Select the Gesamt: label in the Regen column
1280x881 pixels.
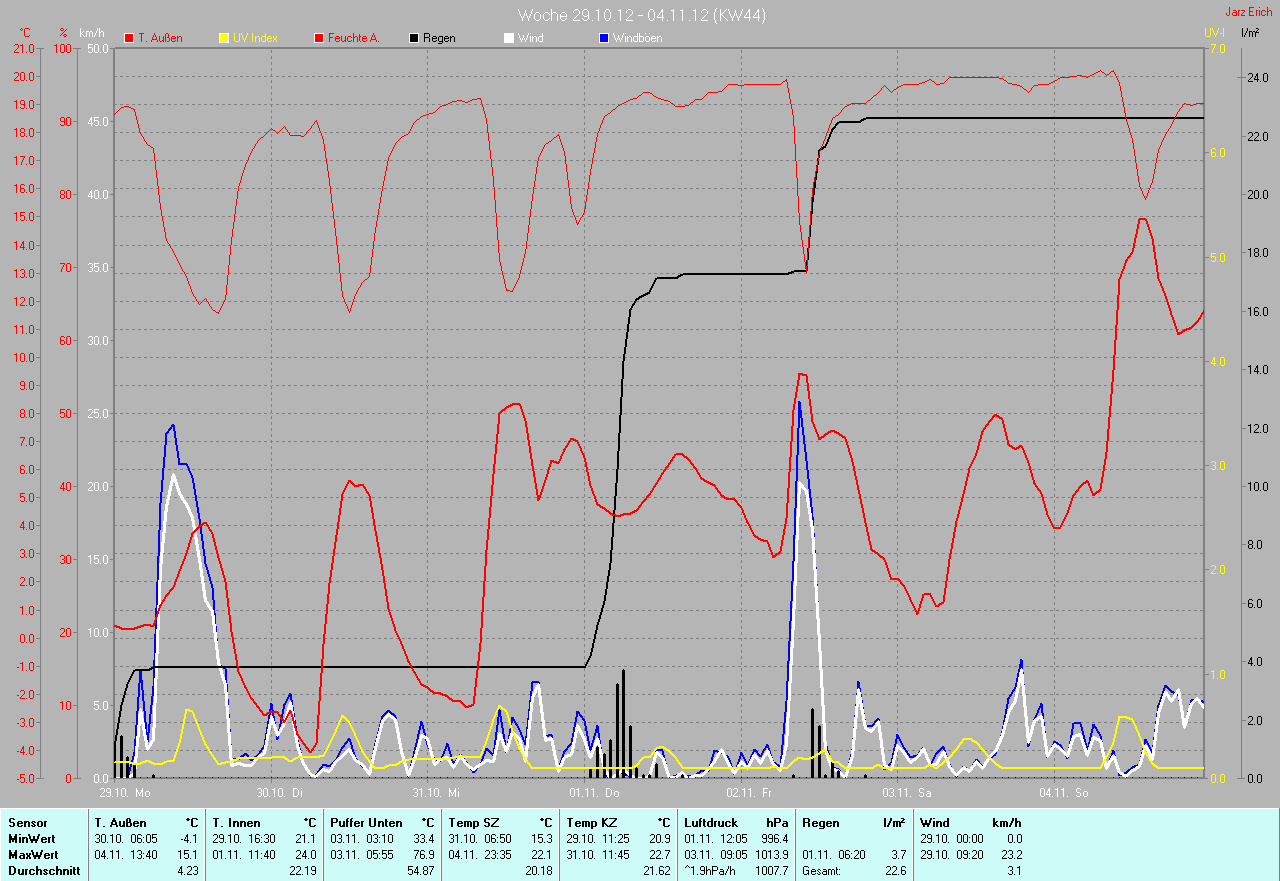(x=821, y=871)
